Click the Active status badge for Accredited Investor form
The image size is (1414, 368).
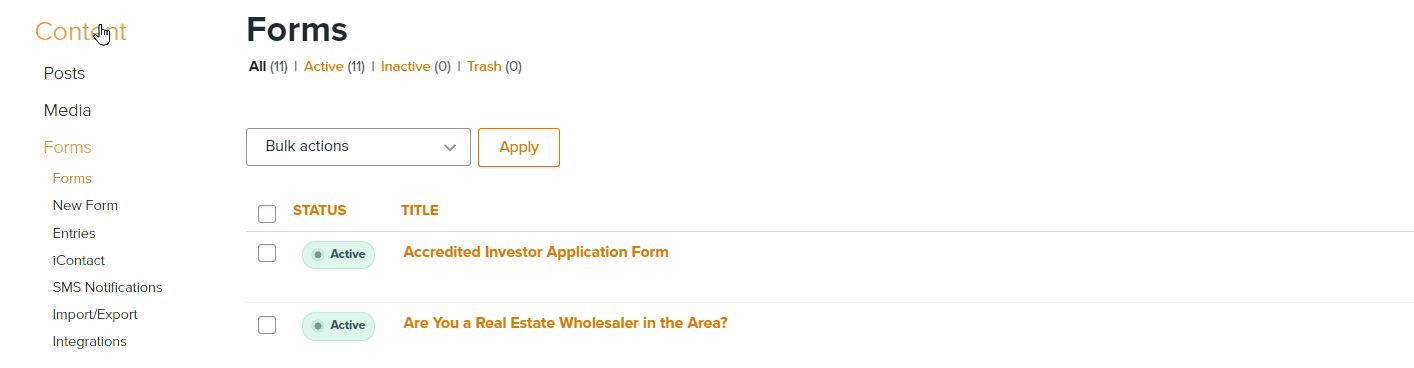coord(338,254)
